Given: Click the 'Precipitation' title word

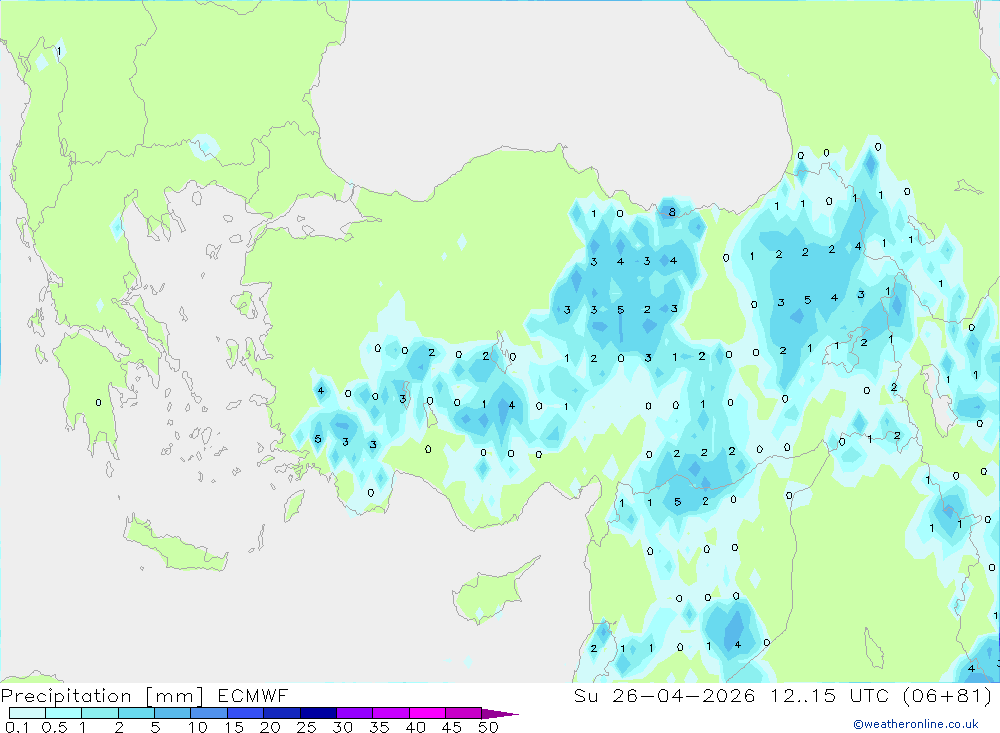Looking at the screenshot, I should click(66, 696).
